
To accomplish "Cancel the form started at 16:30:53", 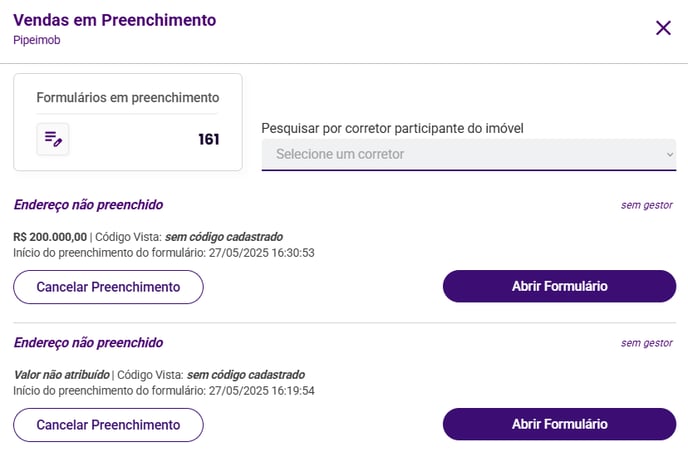I will coord(108,287).
